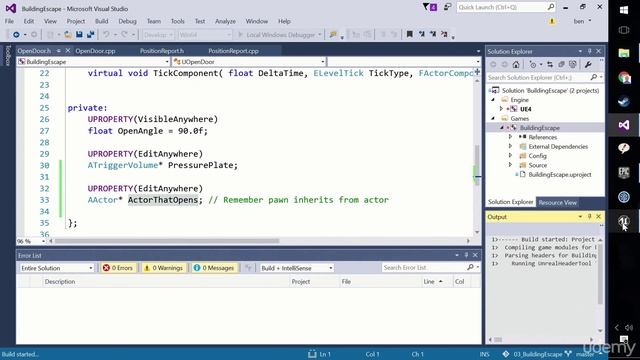Toggle pin on OpenDoor.h tab
Viewport: 640px width, 360px height.
pyautogui.click(x=59, y=51)
